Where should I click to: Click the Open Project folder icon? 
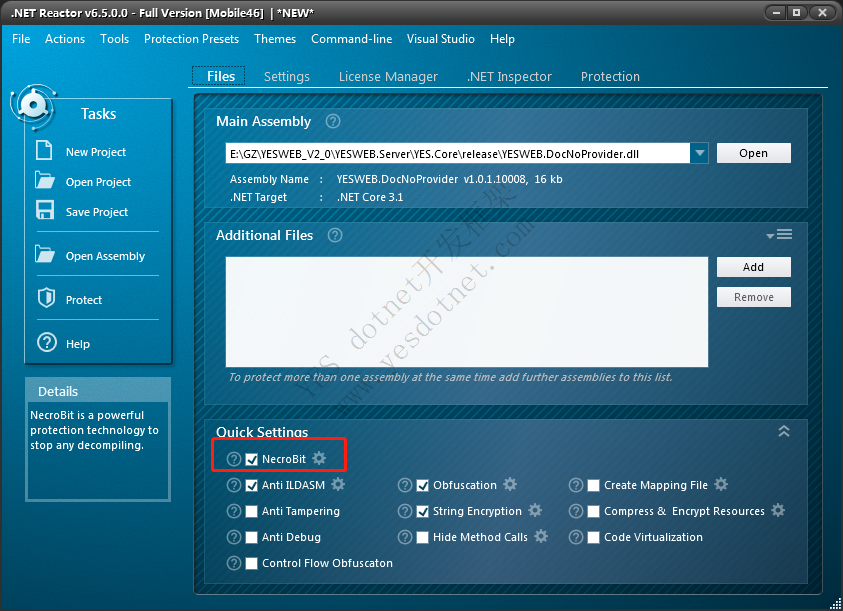(45, 180)
